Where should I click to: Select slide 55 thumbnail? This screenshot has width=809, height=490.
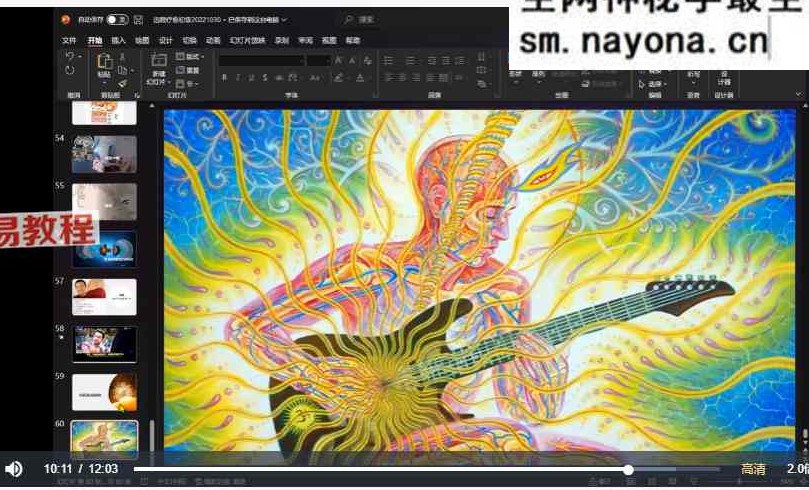point(104,202)
